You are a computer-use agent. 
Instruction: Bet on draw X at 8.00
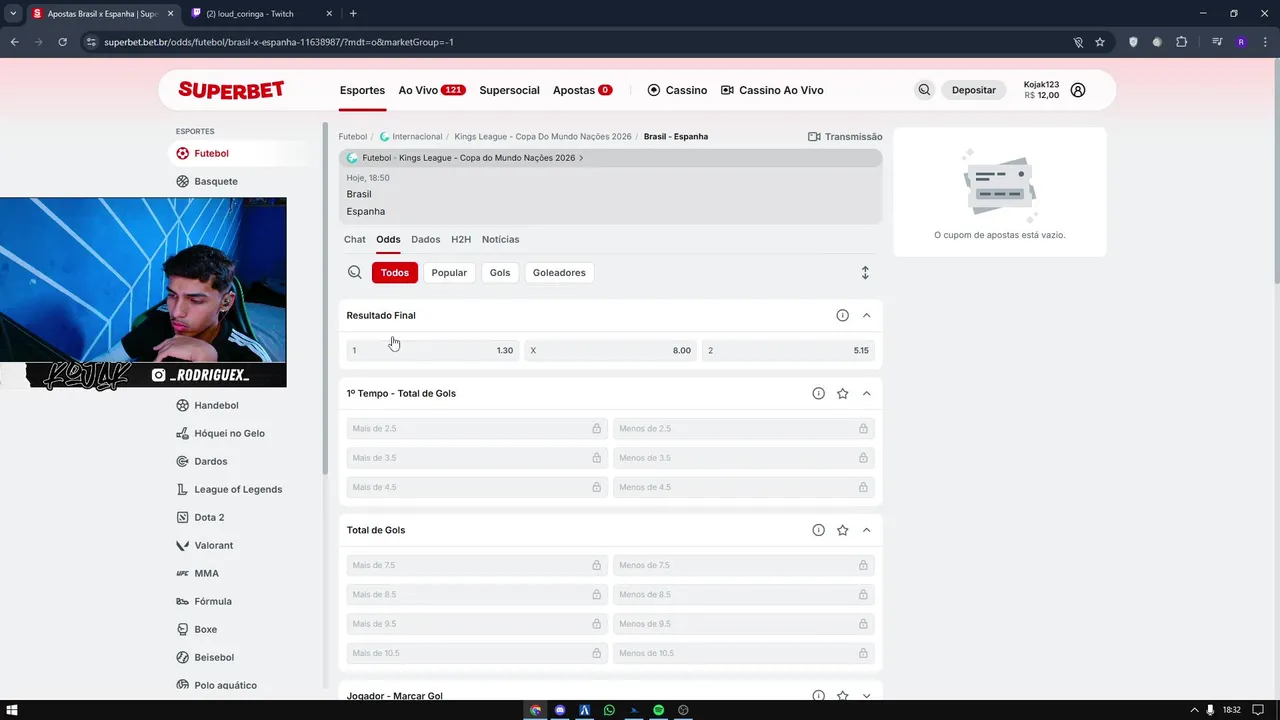pos(610,350)
